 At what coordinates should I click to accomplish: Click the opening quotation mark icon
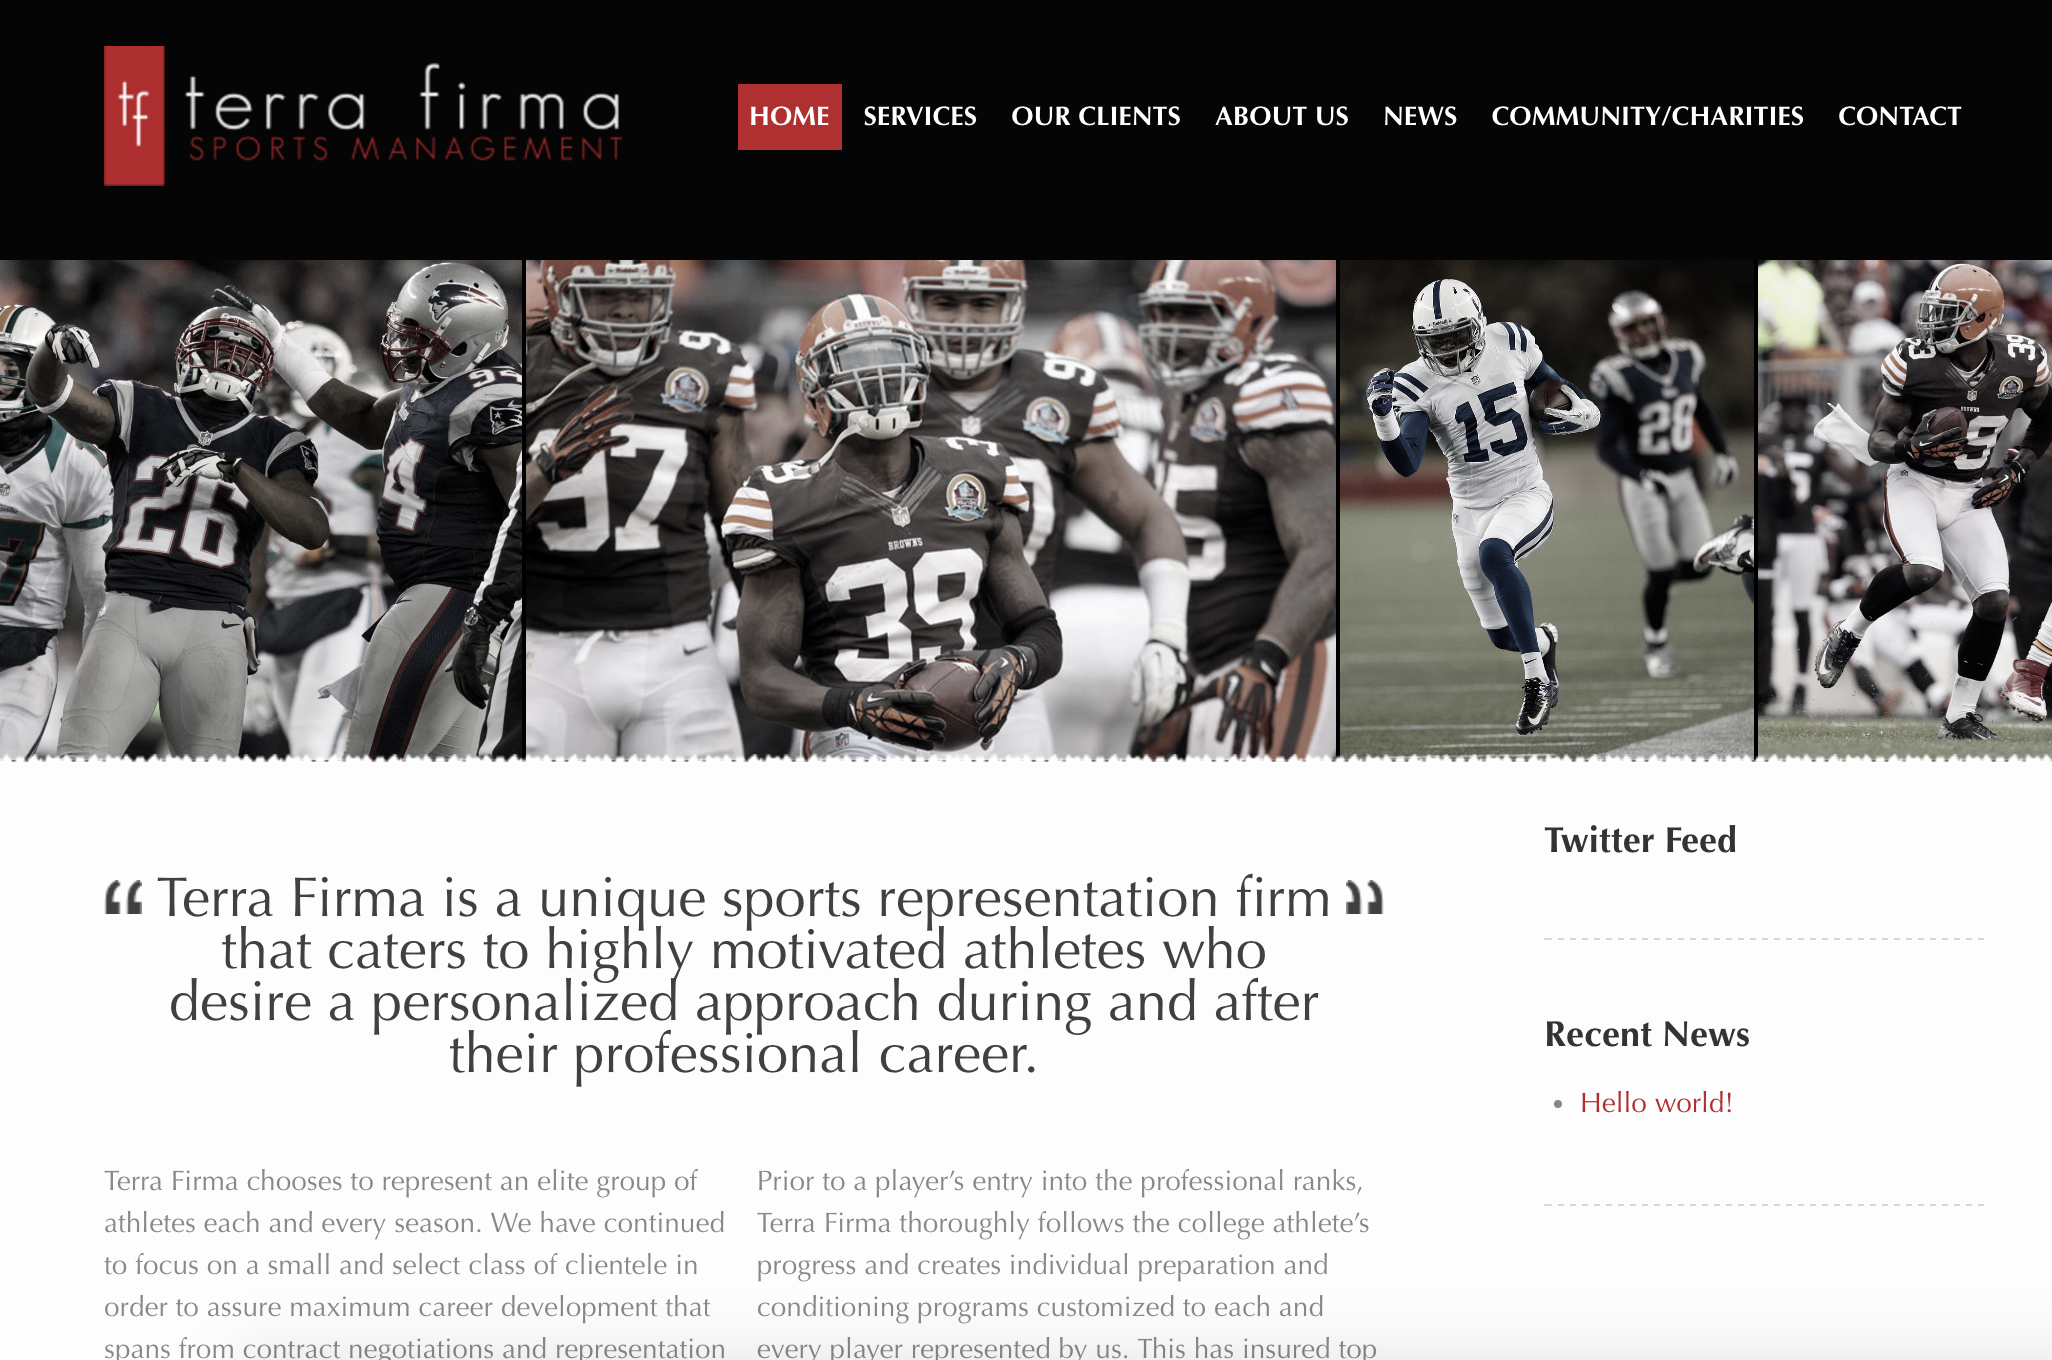click(124, 898)
